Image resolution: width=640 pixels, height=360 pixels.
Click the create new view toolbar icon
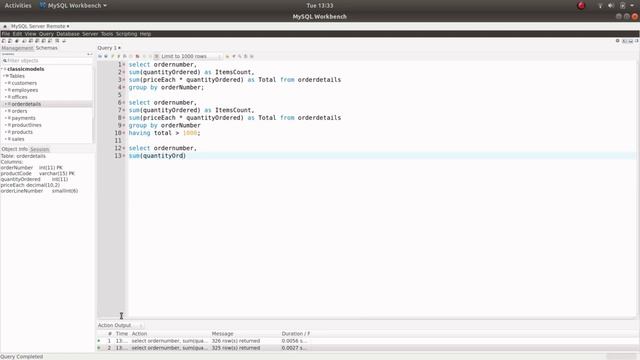37,41
